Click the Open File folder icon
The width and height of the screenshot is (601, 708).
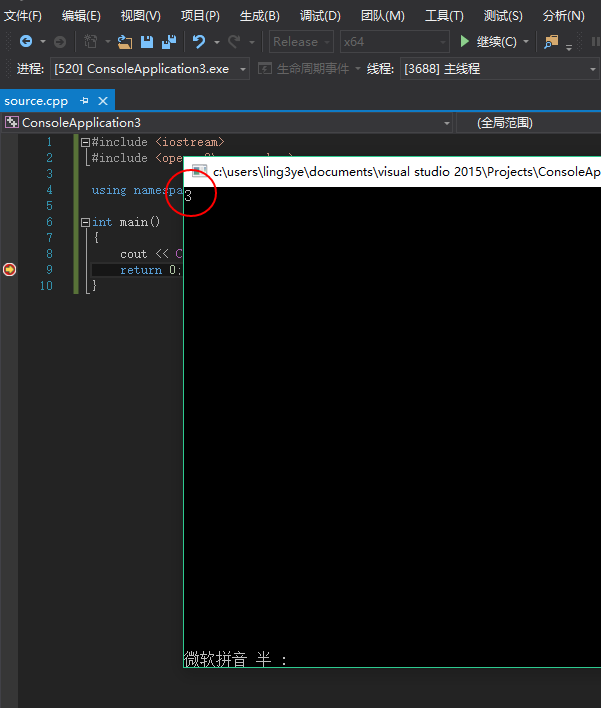124,42
